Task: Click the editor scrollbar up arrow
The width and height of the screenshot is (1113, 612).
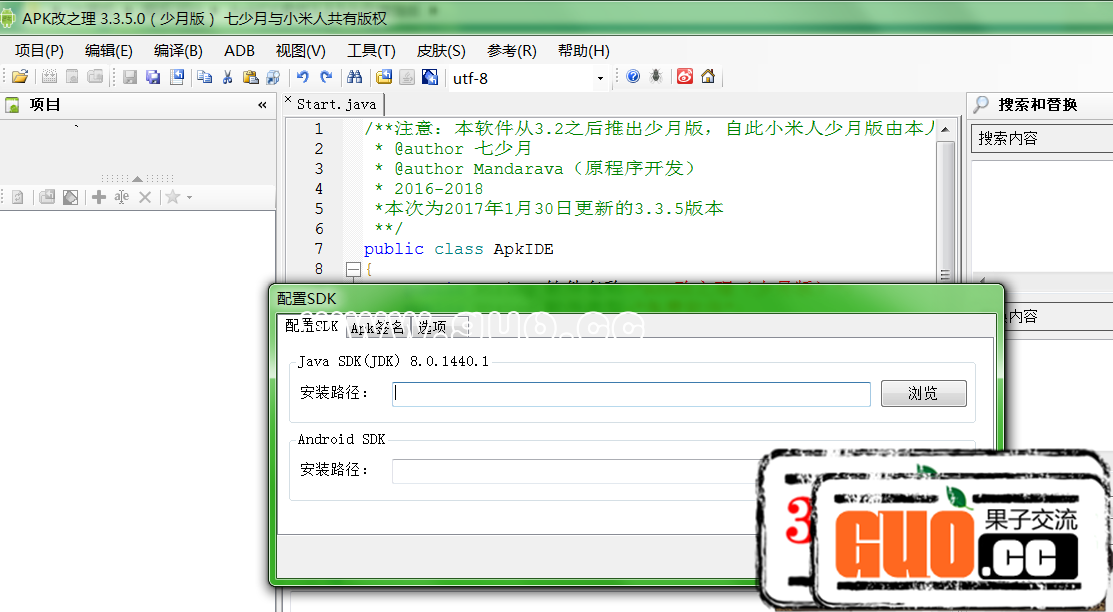Action: 945,129
